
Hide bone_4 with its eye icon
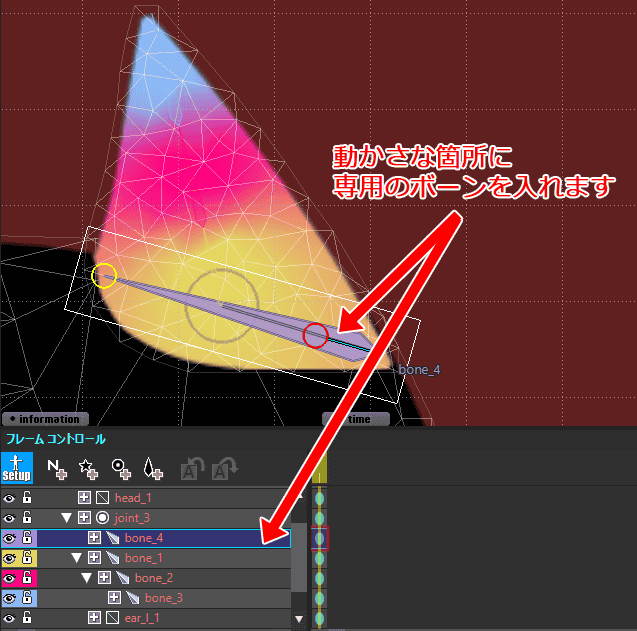click(9, 538)
